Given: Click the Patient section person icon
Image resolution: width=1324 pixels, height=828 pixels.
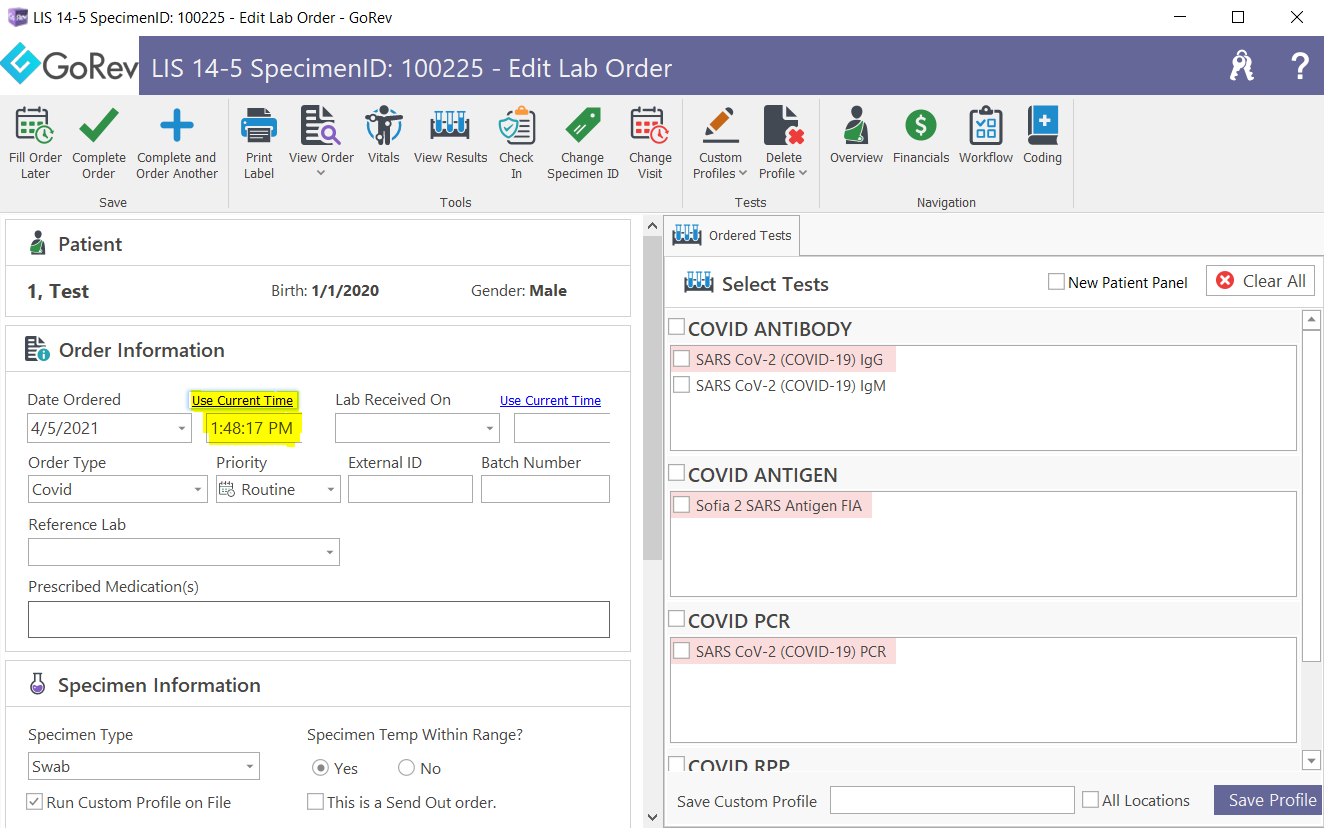Looking at the screenshot, I should [38, 243].
